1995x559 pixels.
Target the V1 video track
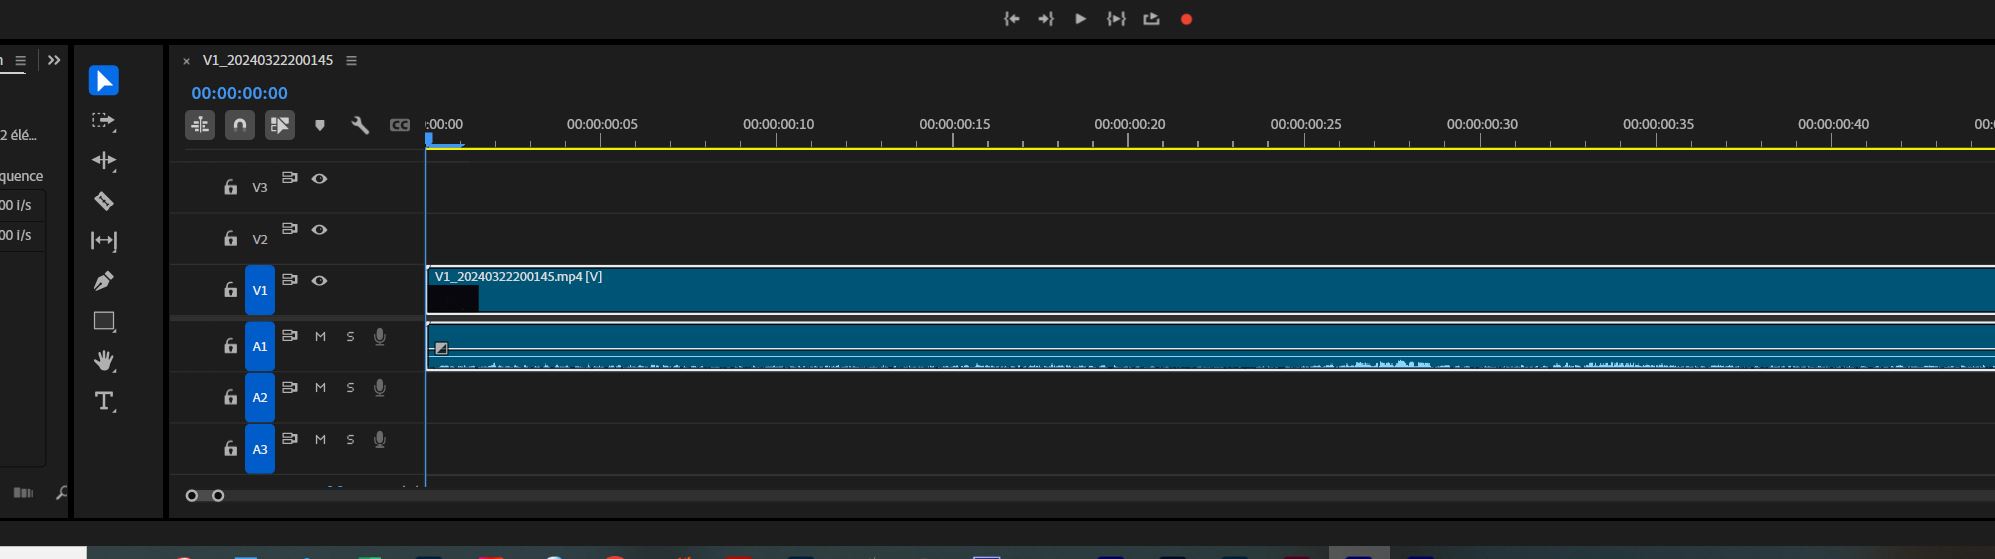pos(260,291)
